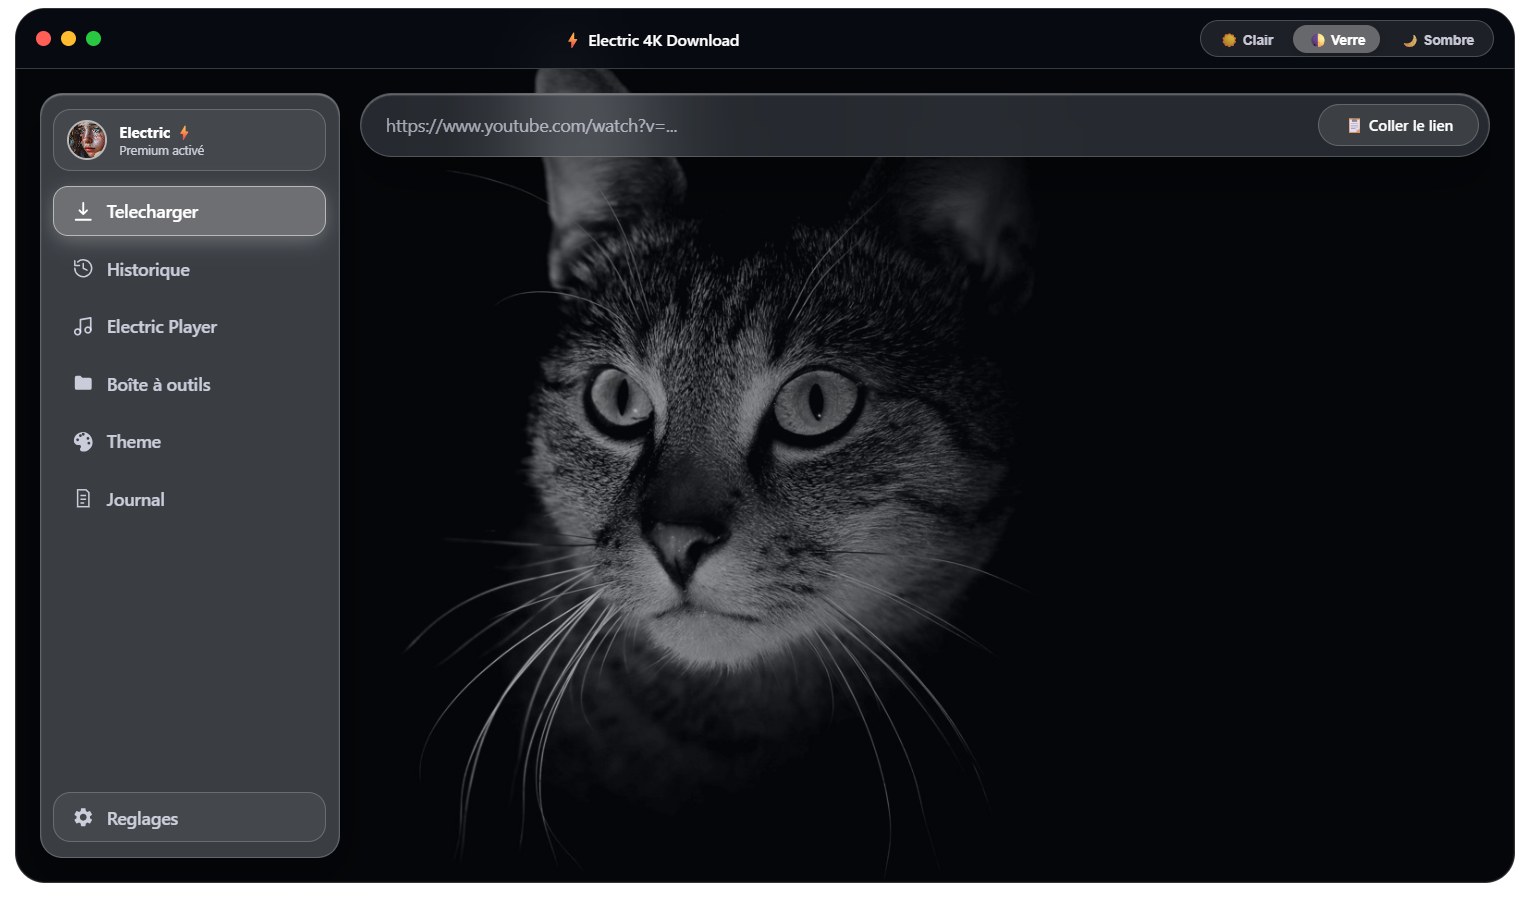Click the 'Premium activé' status text
Screen dimensions: 1532x902
click(161, 151)
